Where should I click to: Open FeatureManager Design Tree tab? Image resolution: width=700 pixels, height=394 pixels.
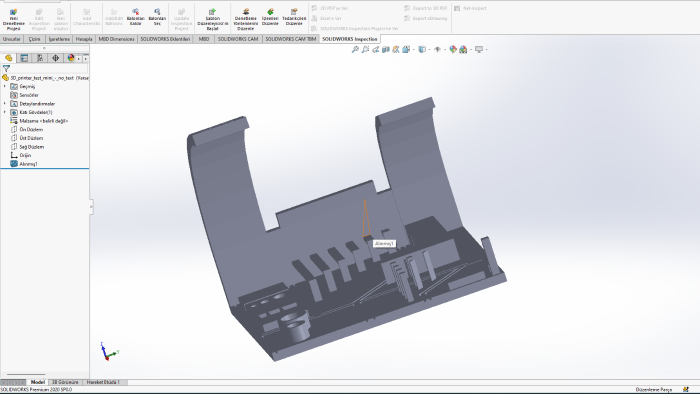tap(8, 58)
